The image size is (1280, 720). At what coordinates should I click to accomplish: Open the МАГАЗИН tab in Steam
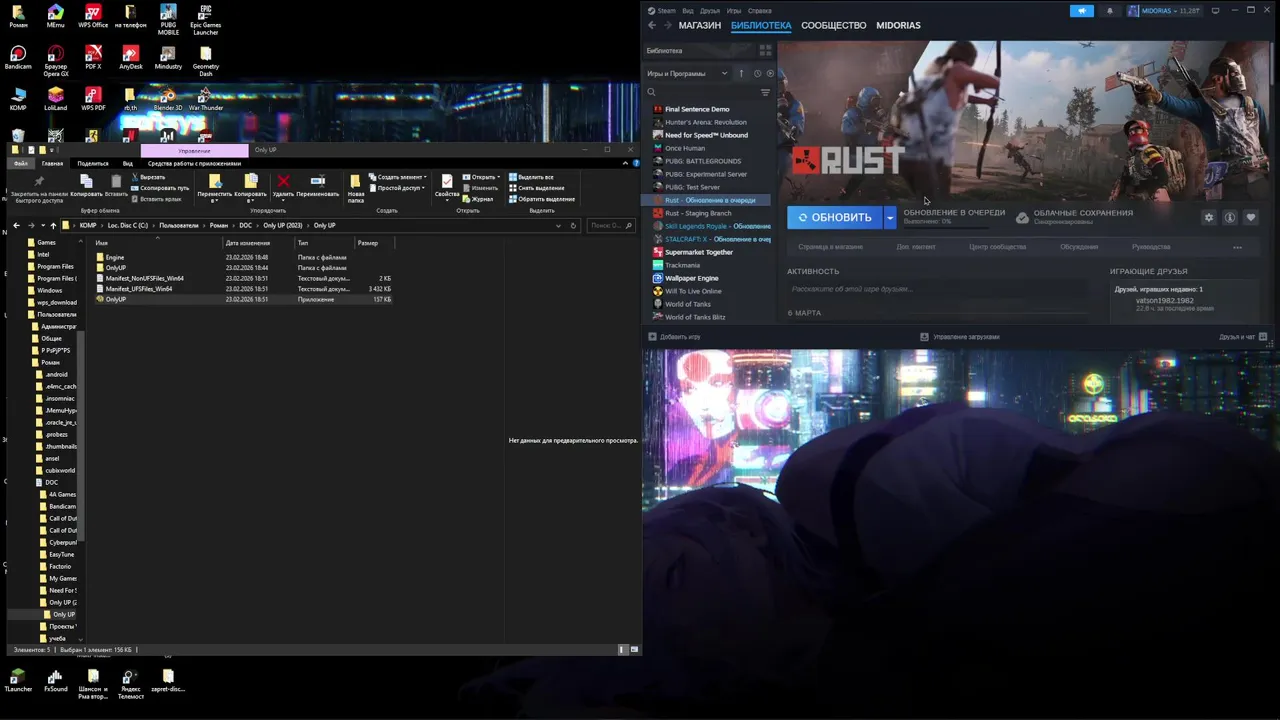pyautogui.click(x=699, y=25)
